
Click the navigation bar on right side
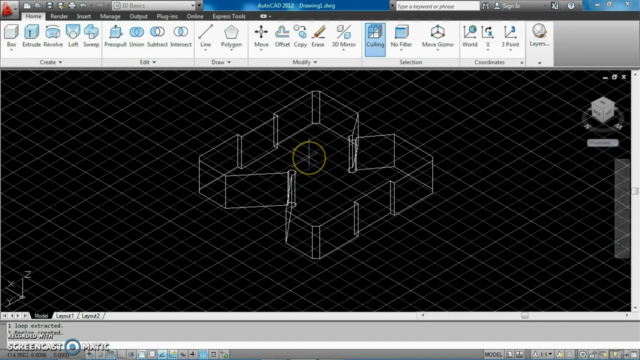tap(622, 208)
